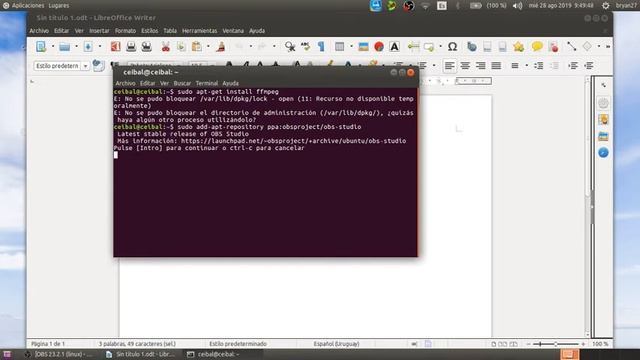Insert a text box
Image resolution: width=640 pixels, height=360 pixels.
click(394, 47)
